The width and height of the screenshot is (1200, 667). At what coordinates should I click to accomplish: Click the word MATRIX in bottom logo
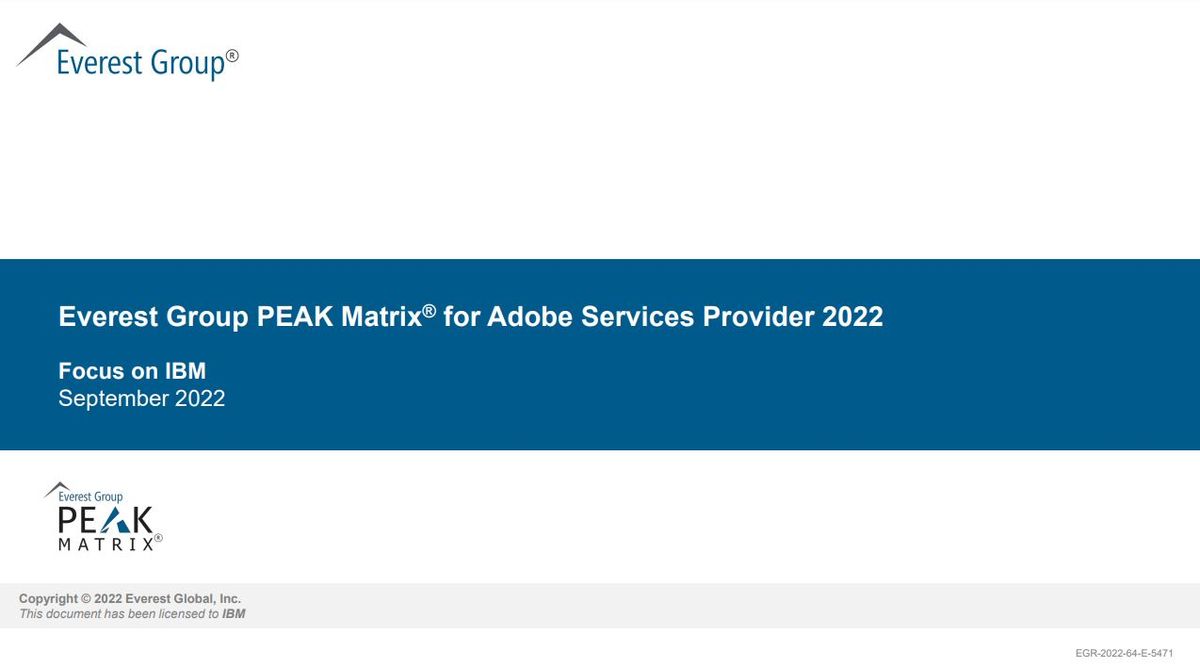[105, 545]
